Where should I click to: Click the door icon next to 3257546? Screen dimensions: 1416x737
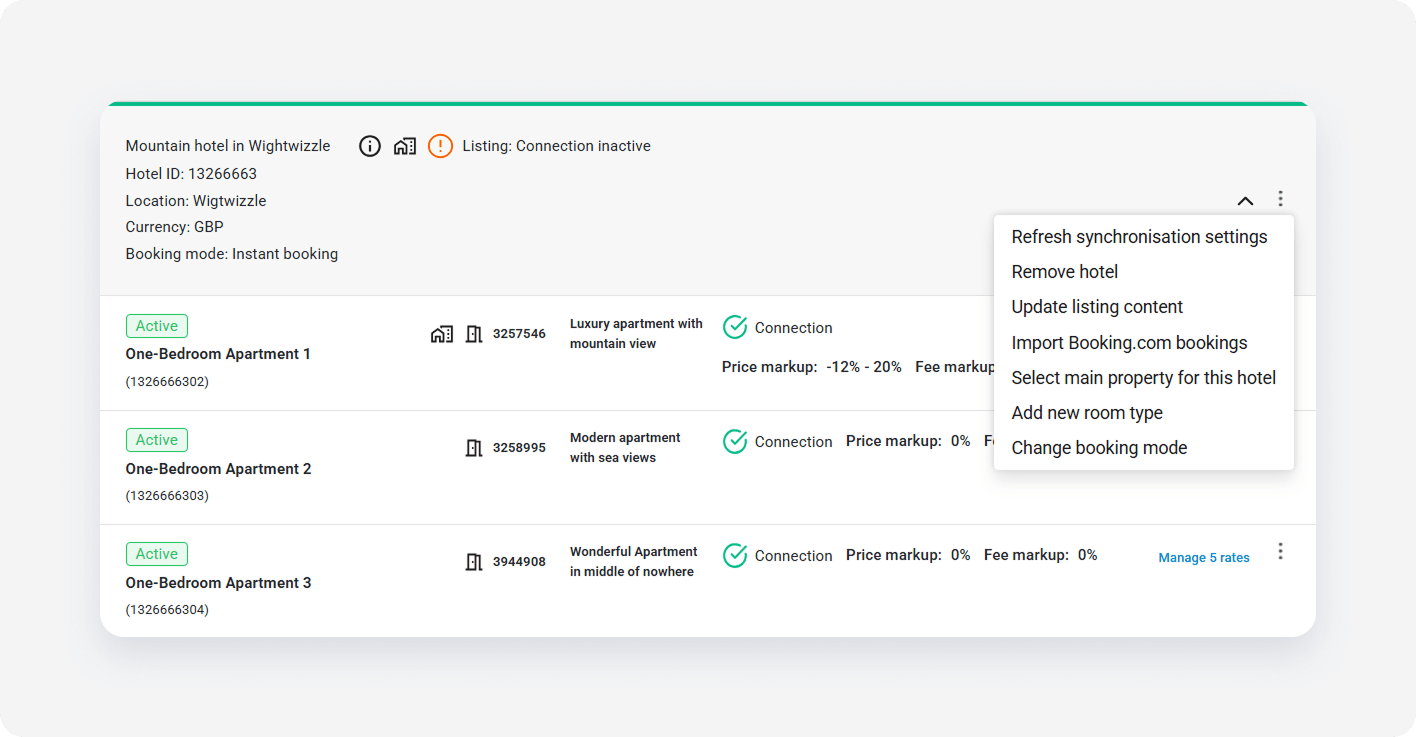pos(474,334)
